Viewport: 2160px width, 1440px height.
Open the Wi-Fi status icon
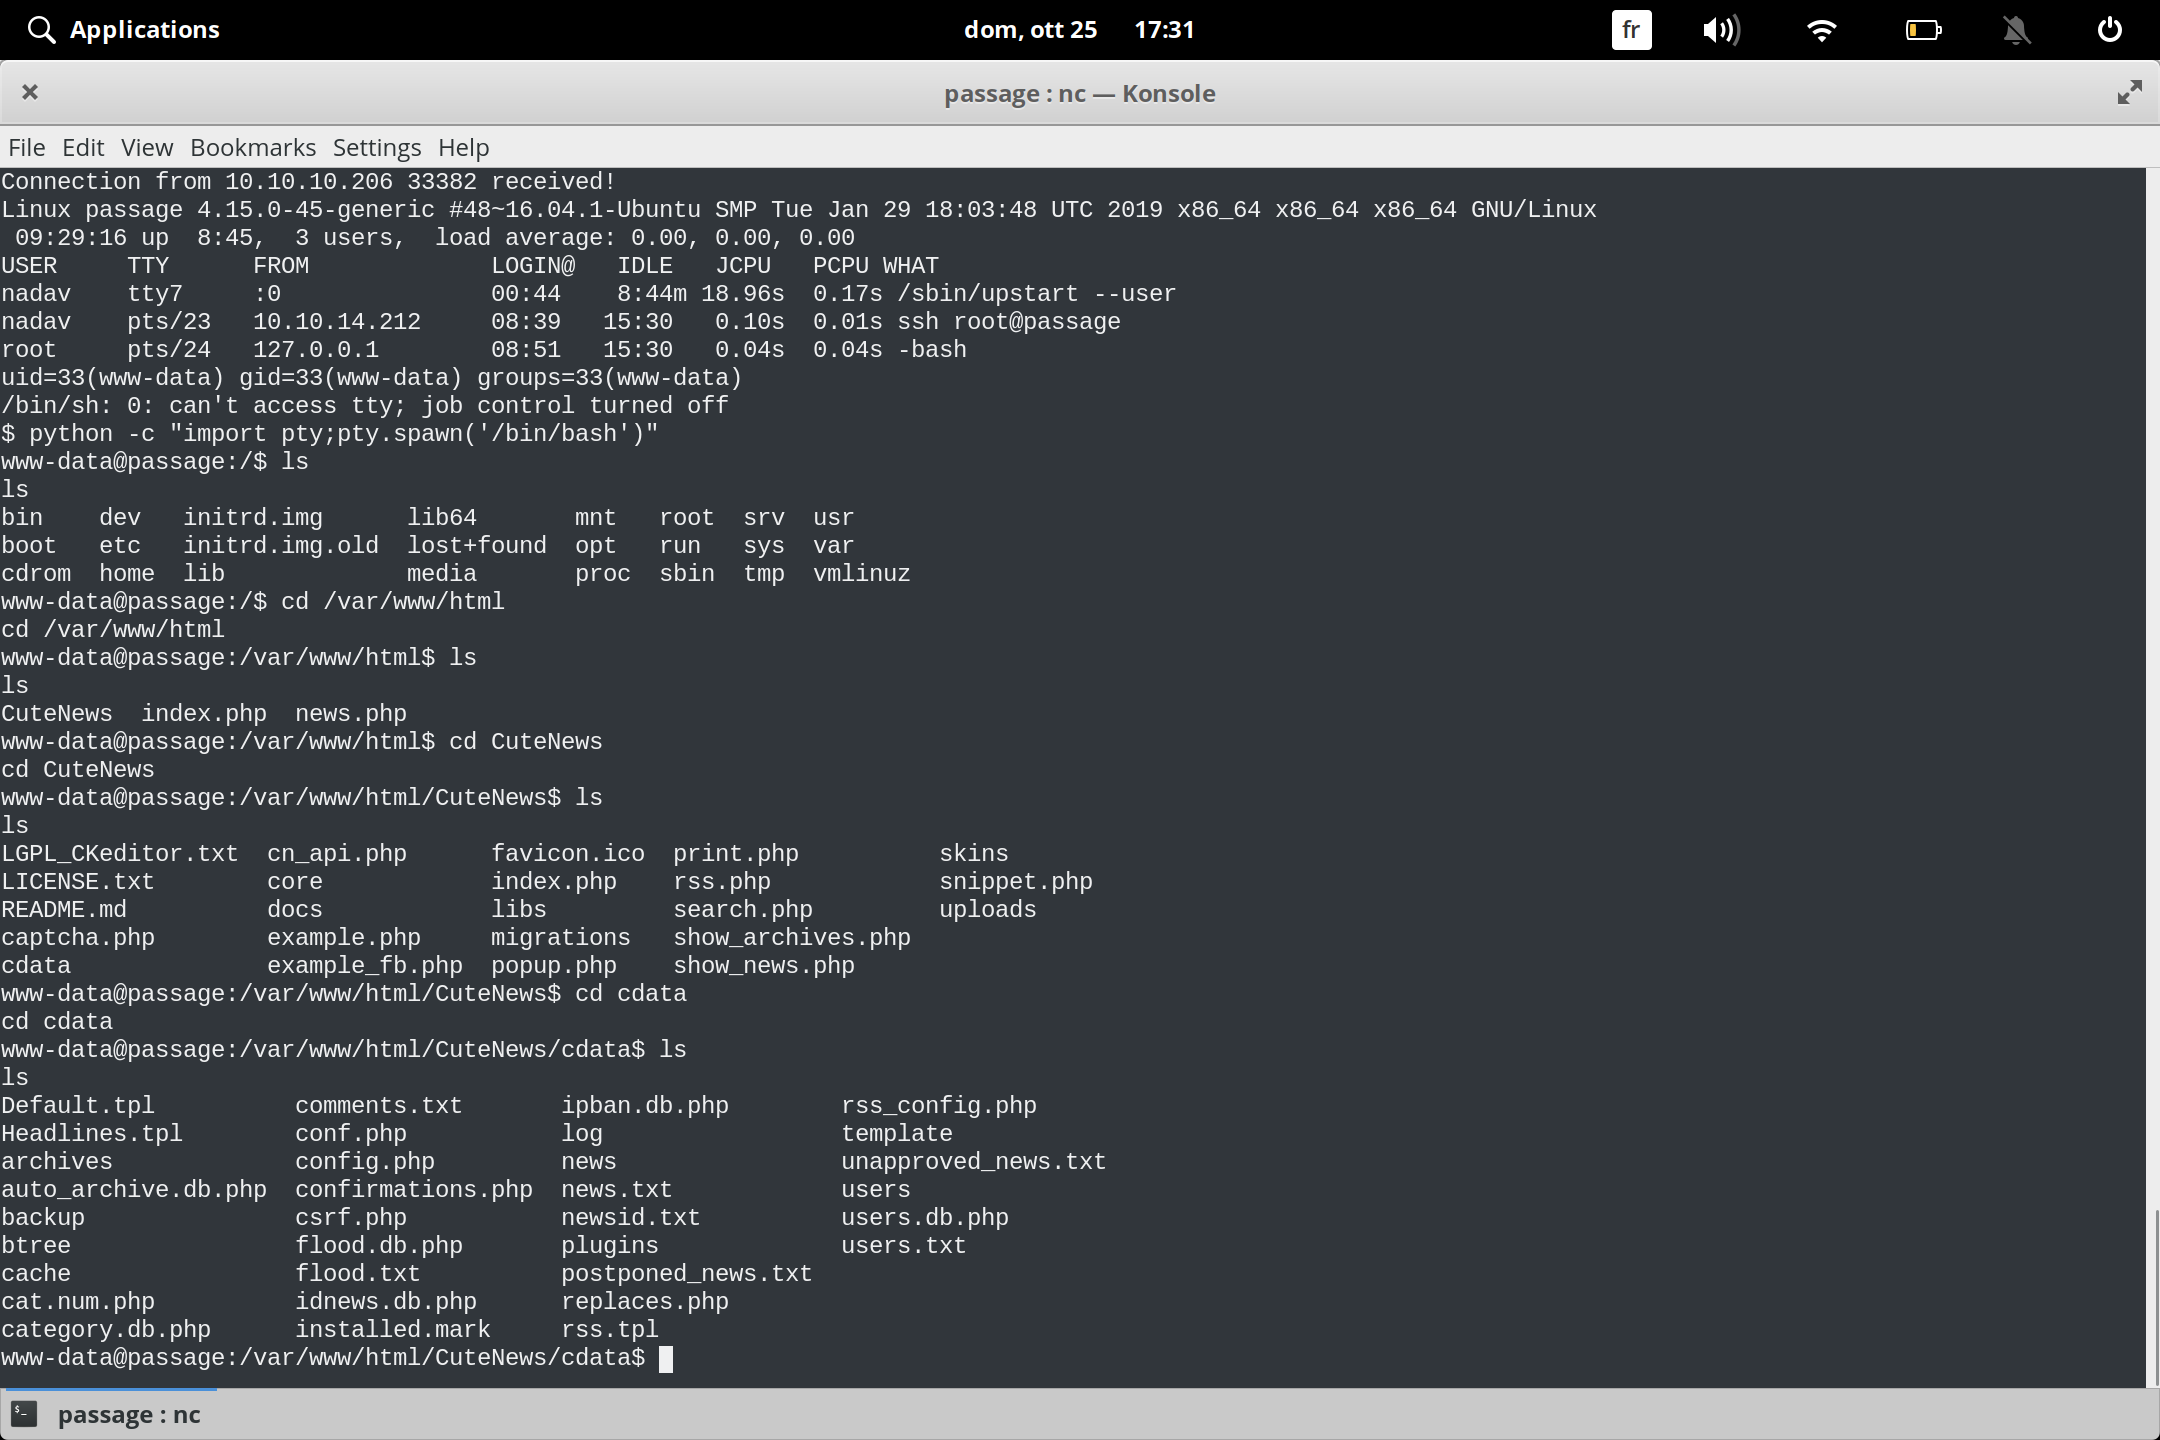pos(1822,29)
